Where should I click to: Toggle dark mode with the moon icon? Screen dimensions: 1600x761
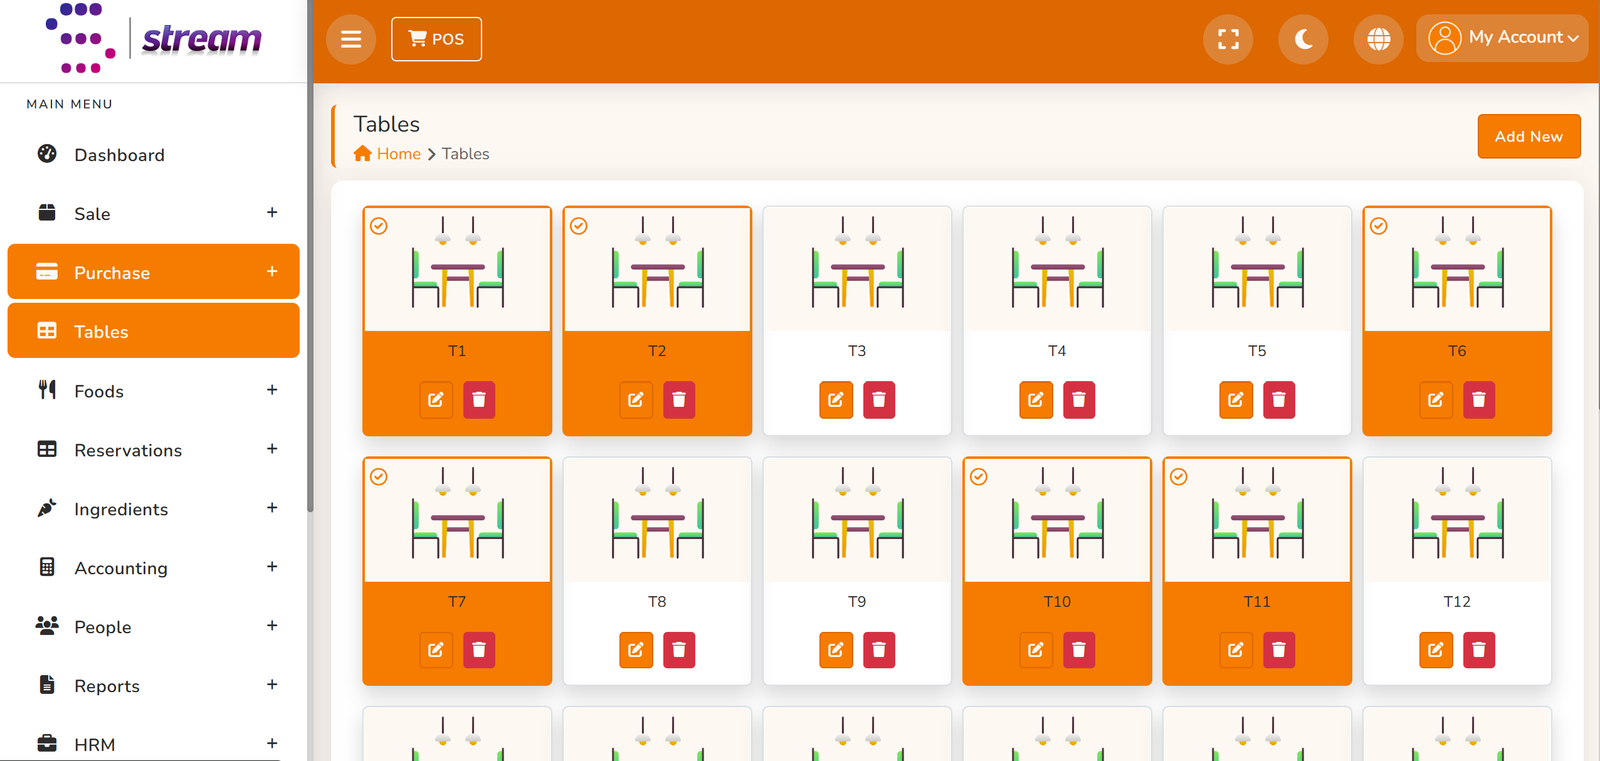click(1303, 39)
